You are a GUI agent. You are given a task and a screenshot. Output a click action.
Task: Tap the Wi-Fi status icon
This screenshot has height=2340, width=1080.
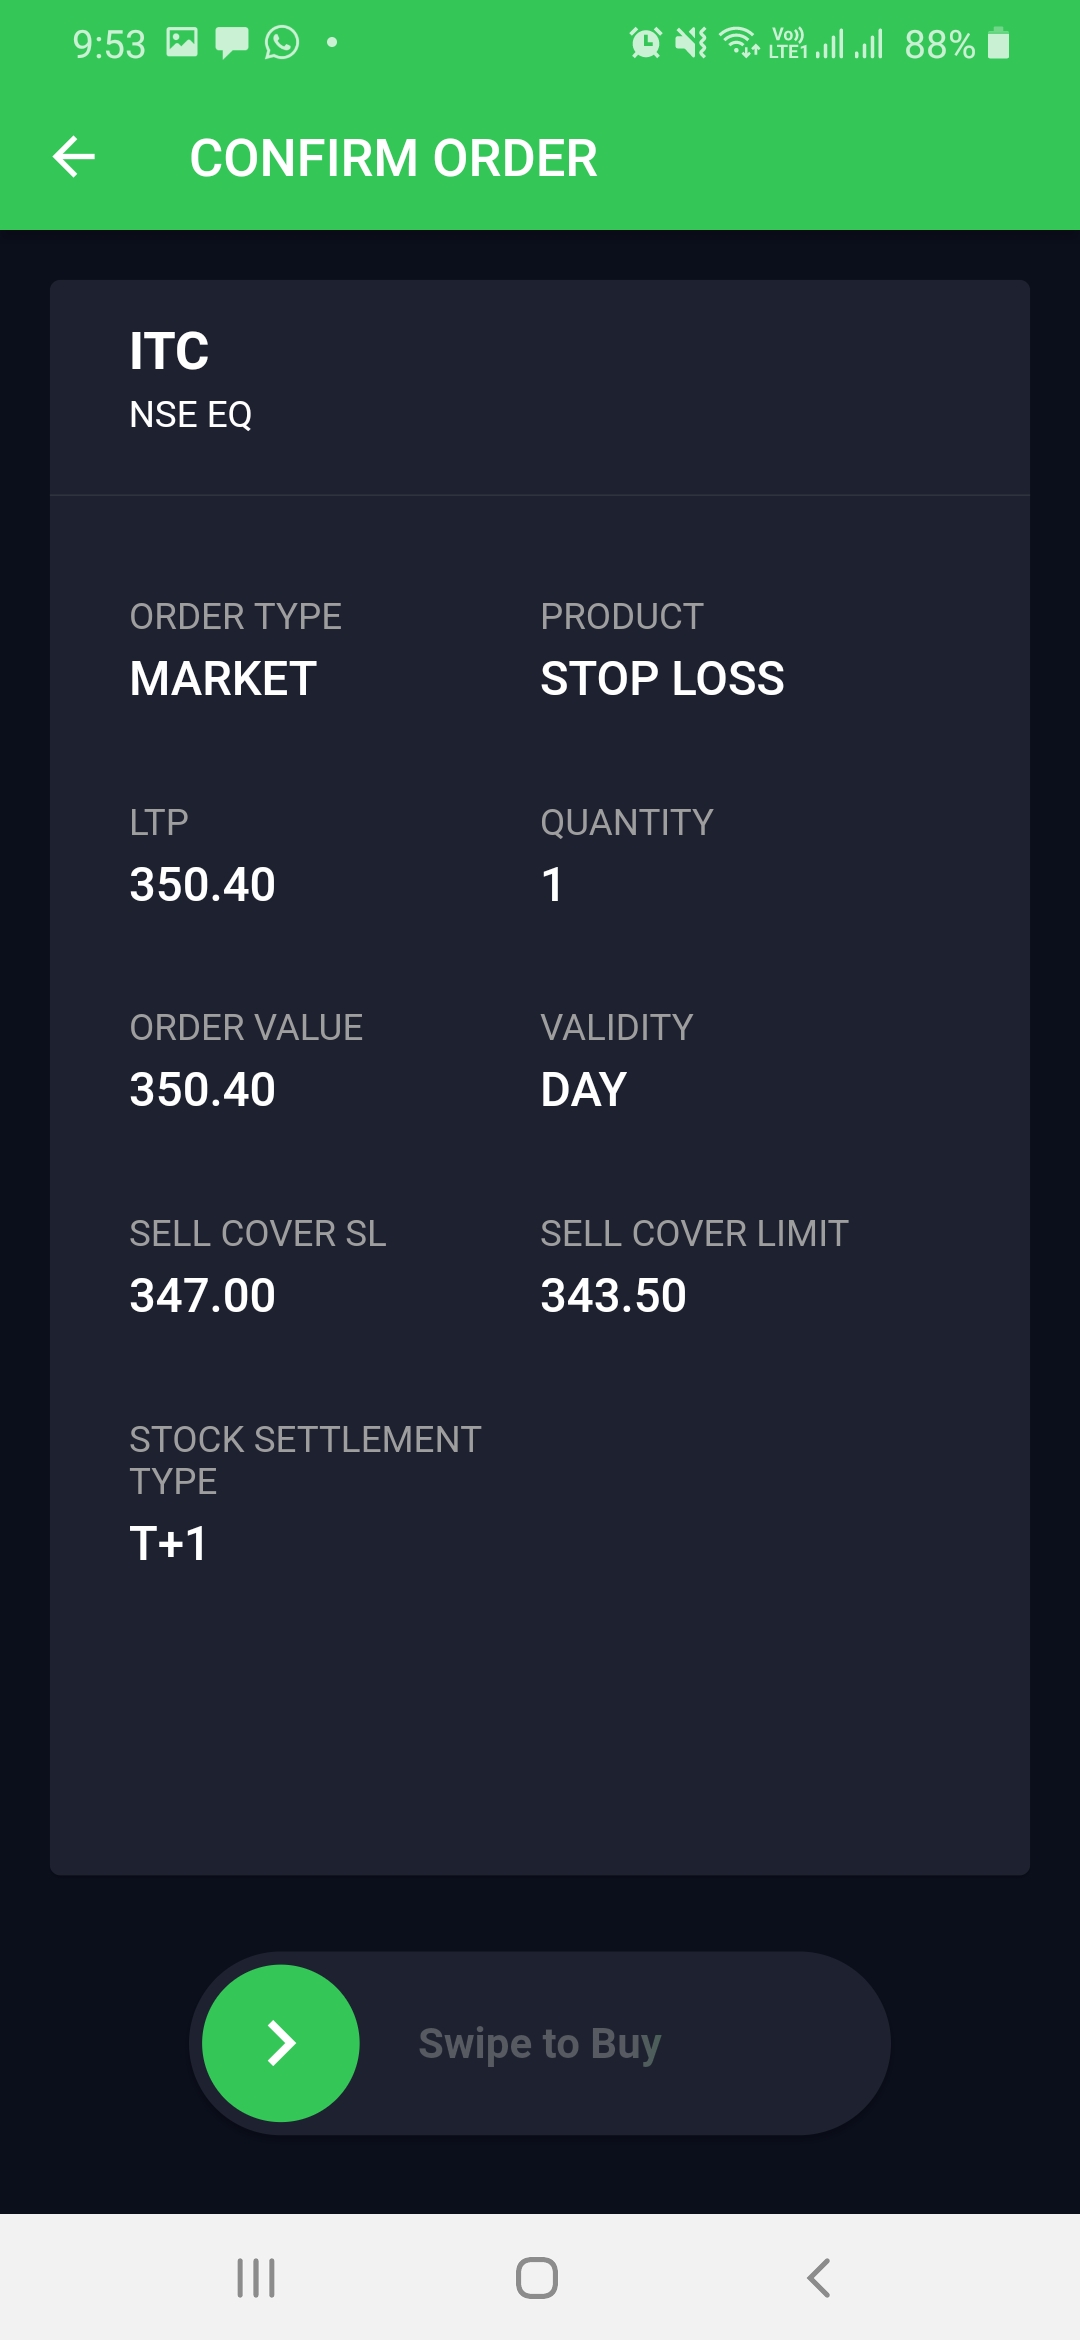739,43
